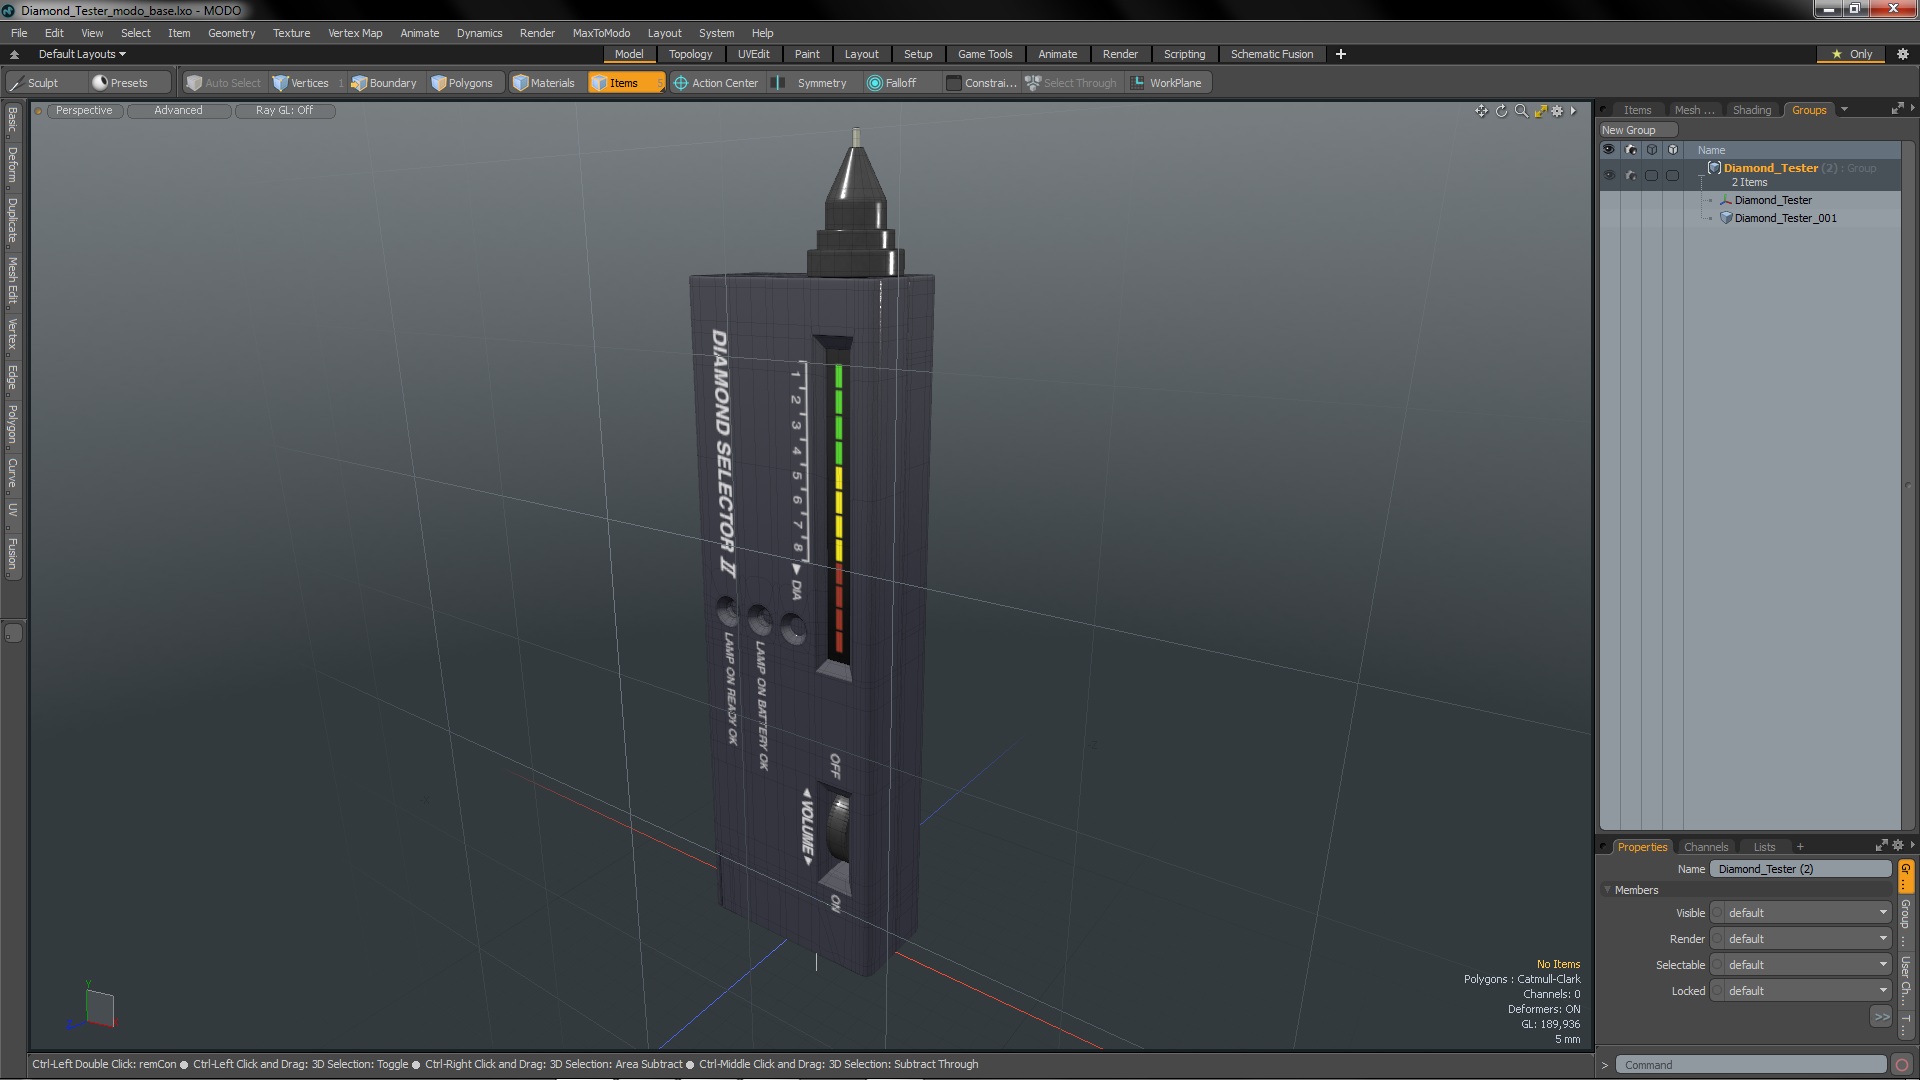1920x1080 pixels.
Task: Click the Name column header
Action: 1711,150
